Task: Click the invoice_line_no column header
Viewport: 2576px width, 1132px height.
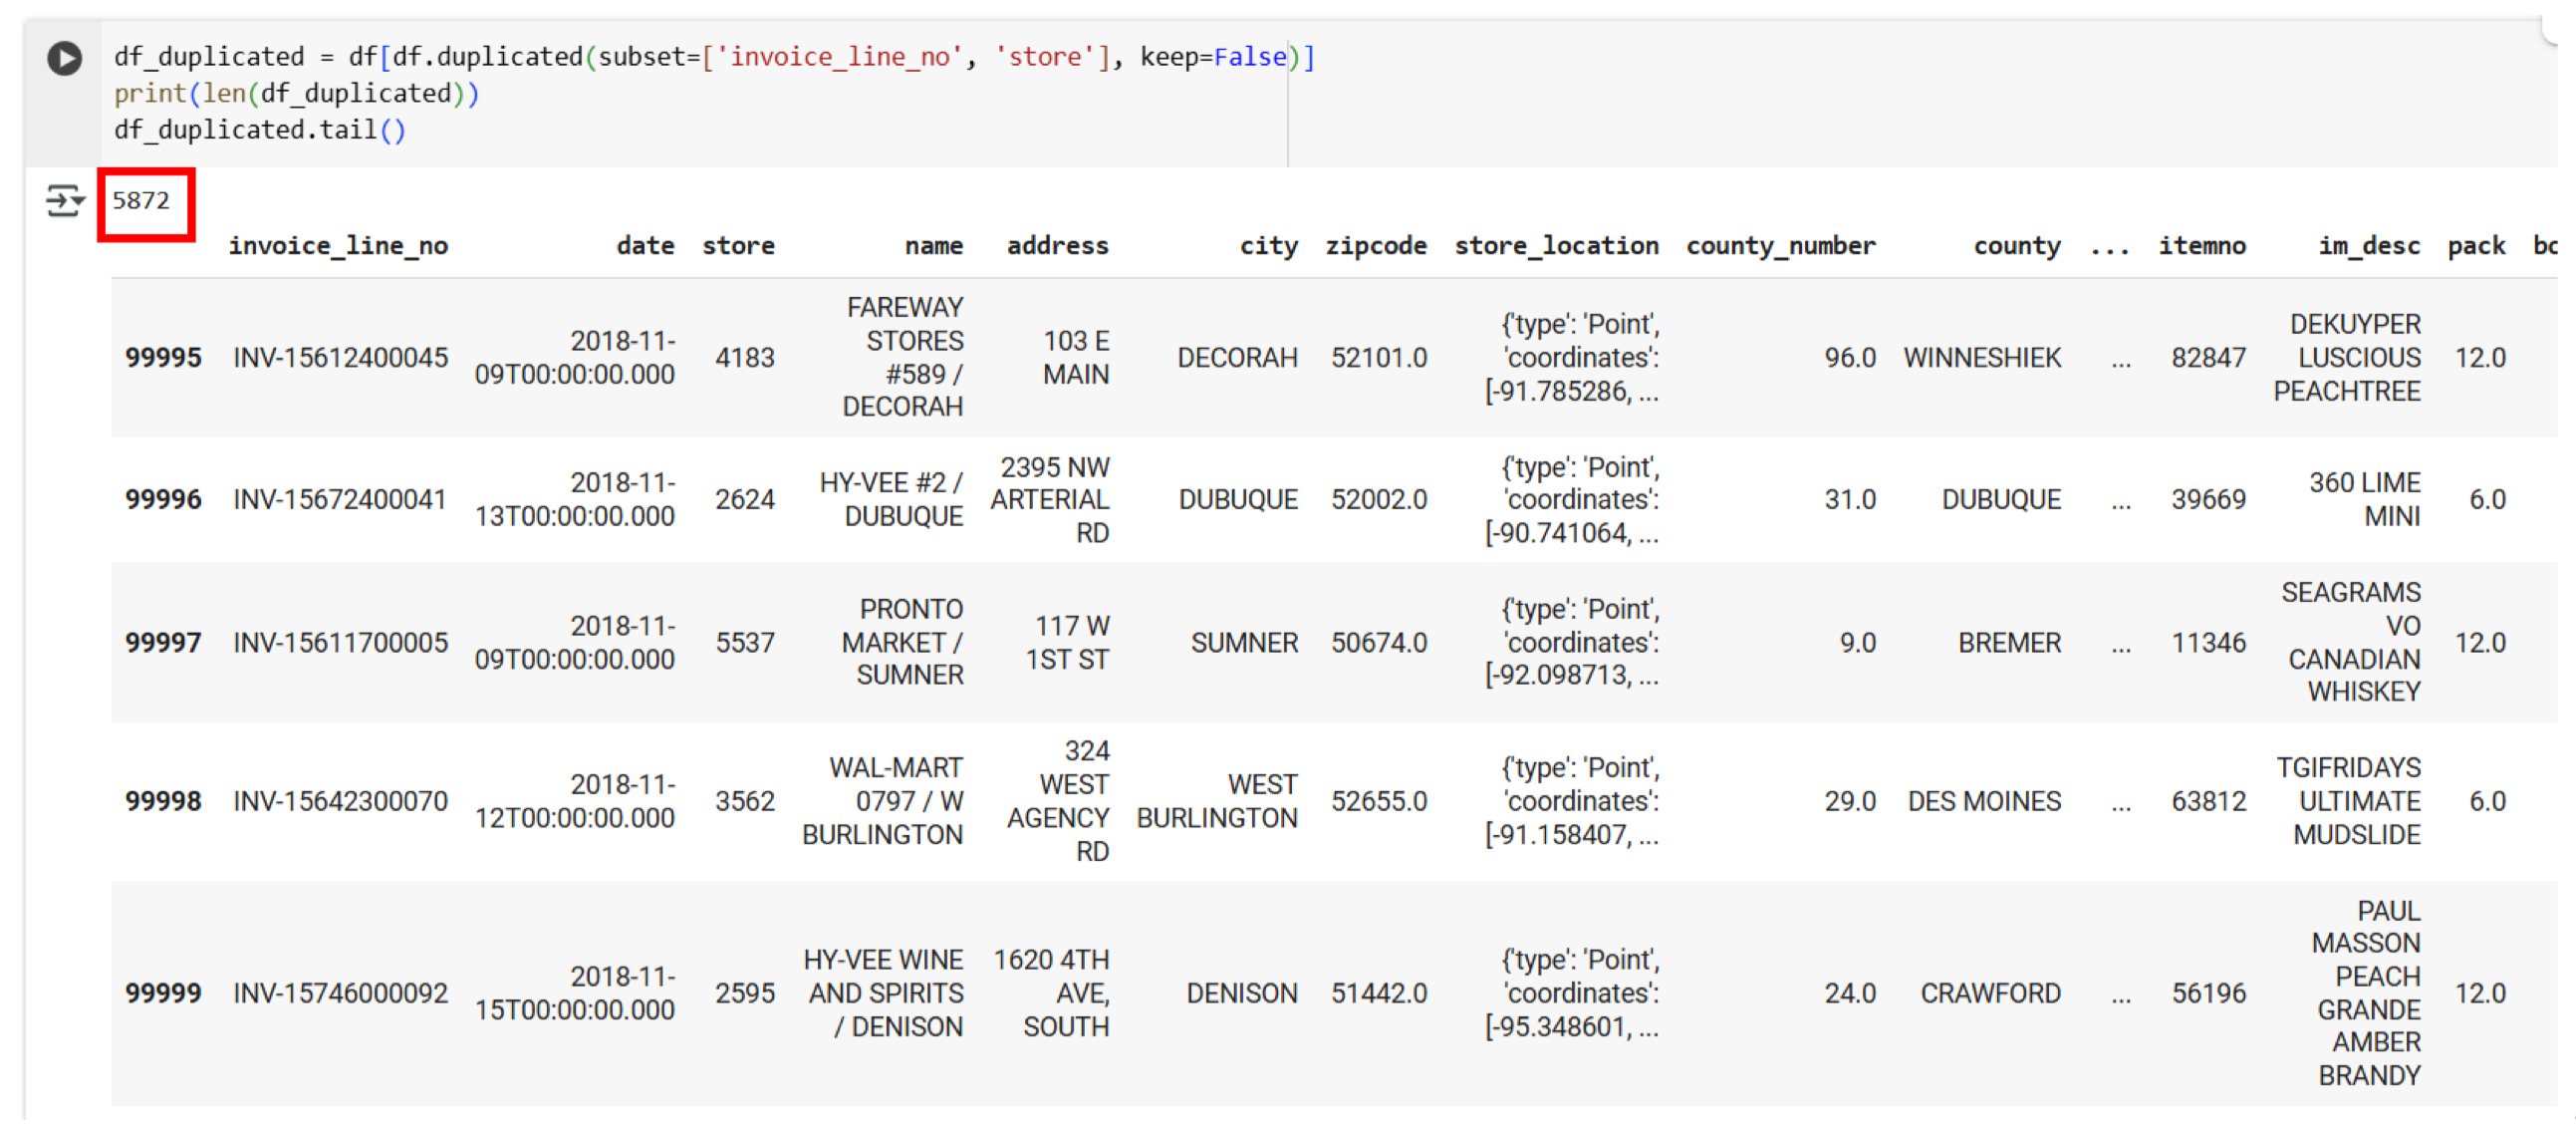Action: [x=338, y=246]
